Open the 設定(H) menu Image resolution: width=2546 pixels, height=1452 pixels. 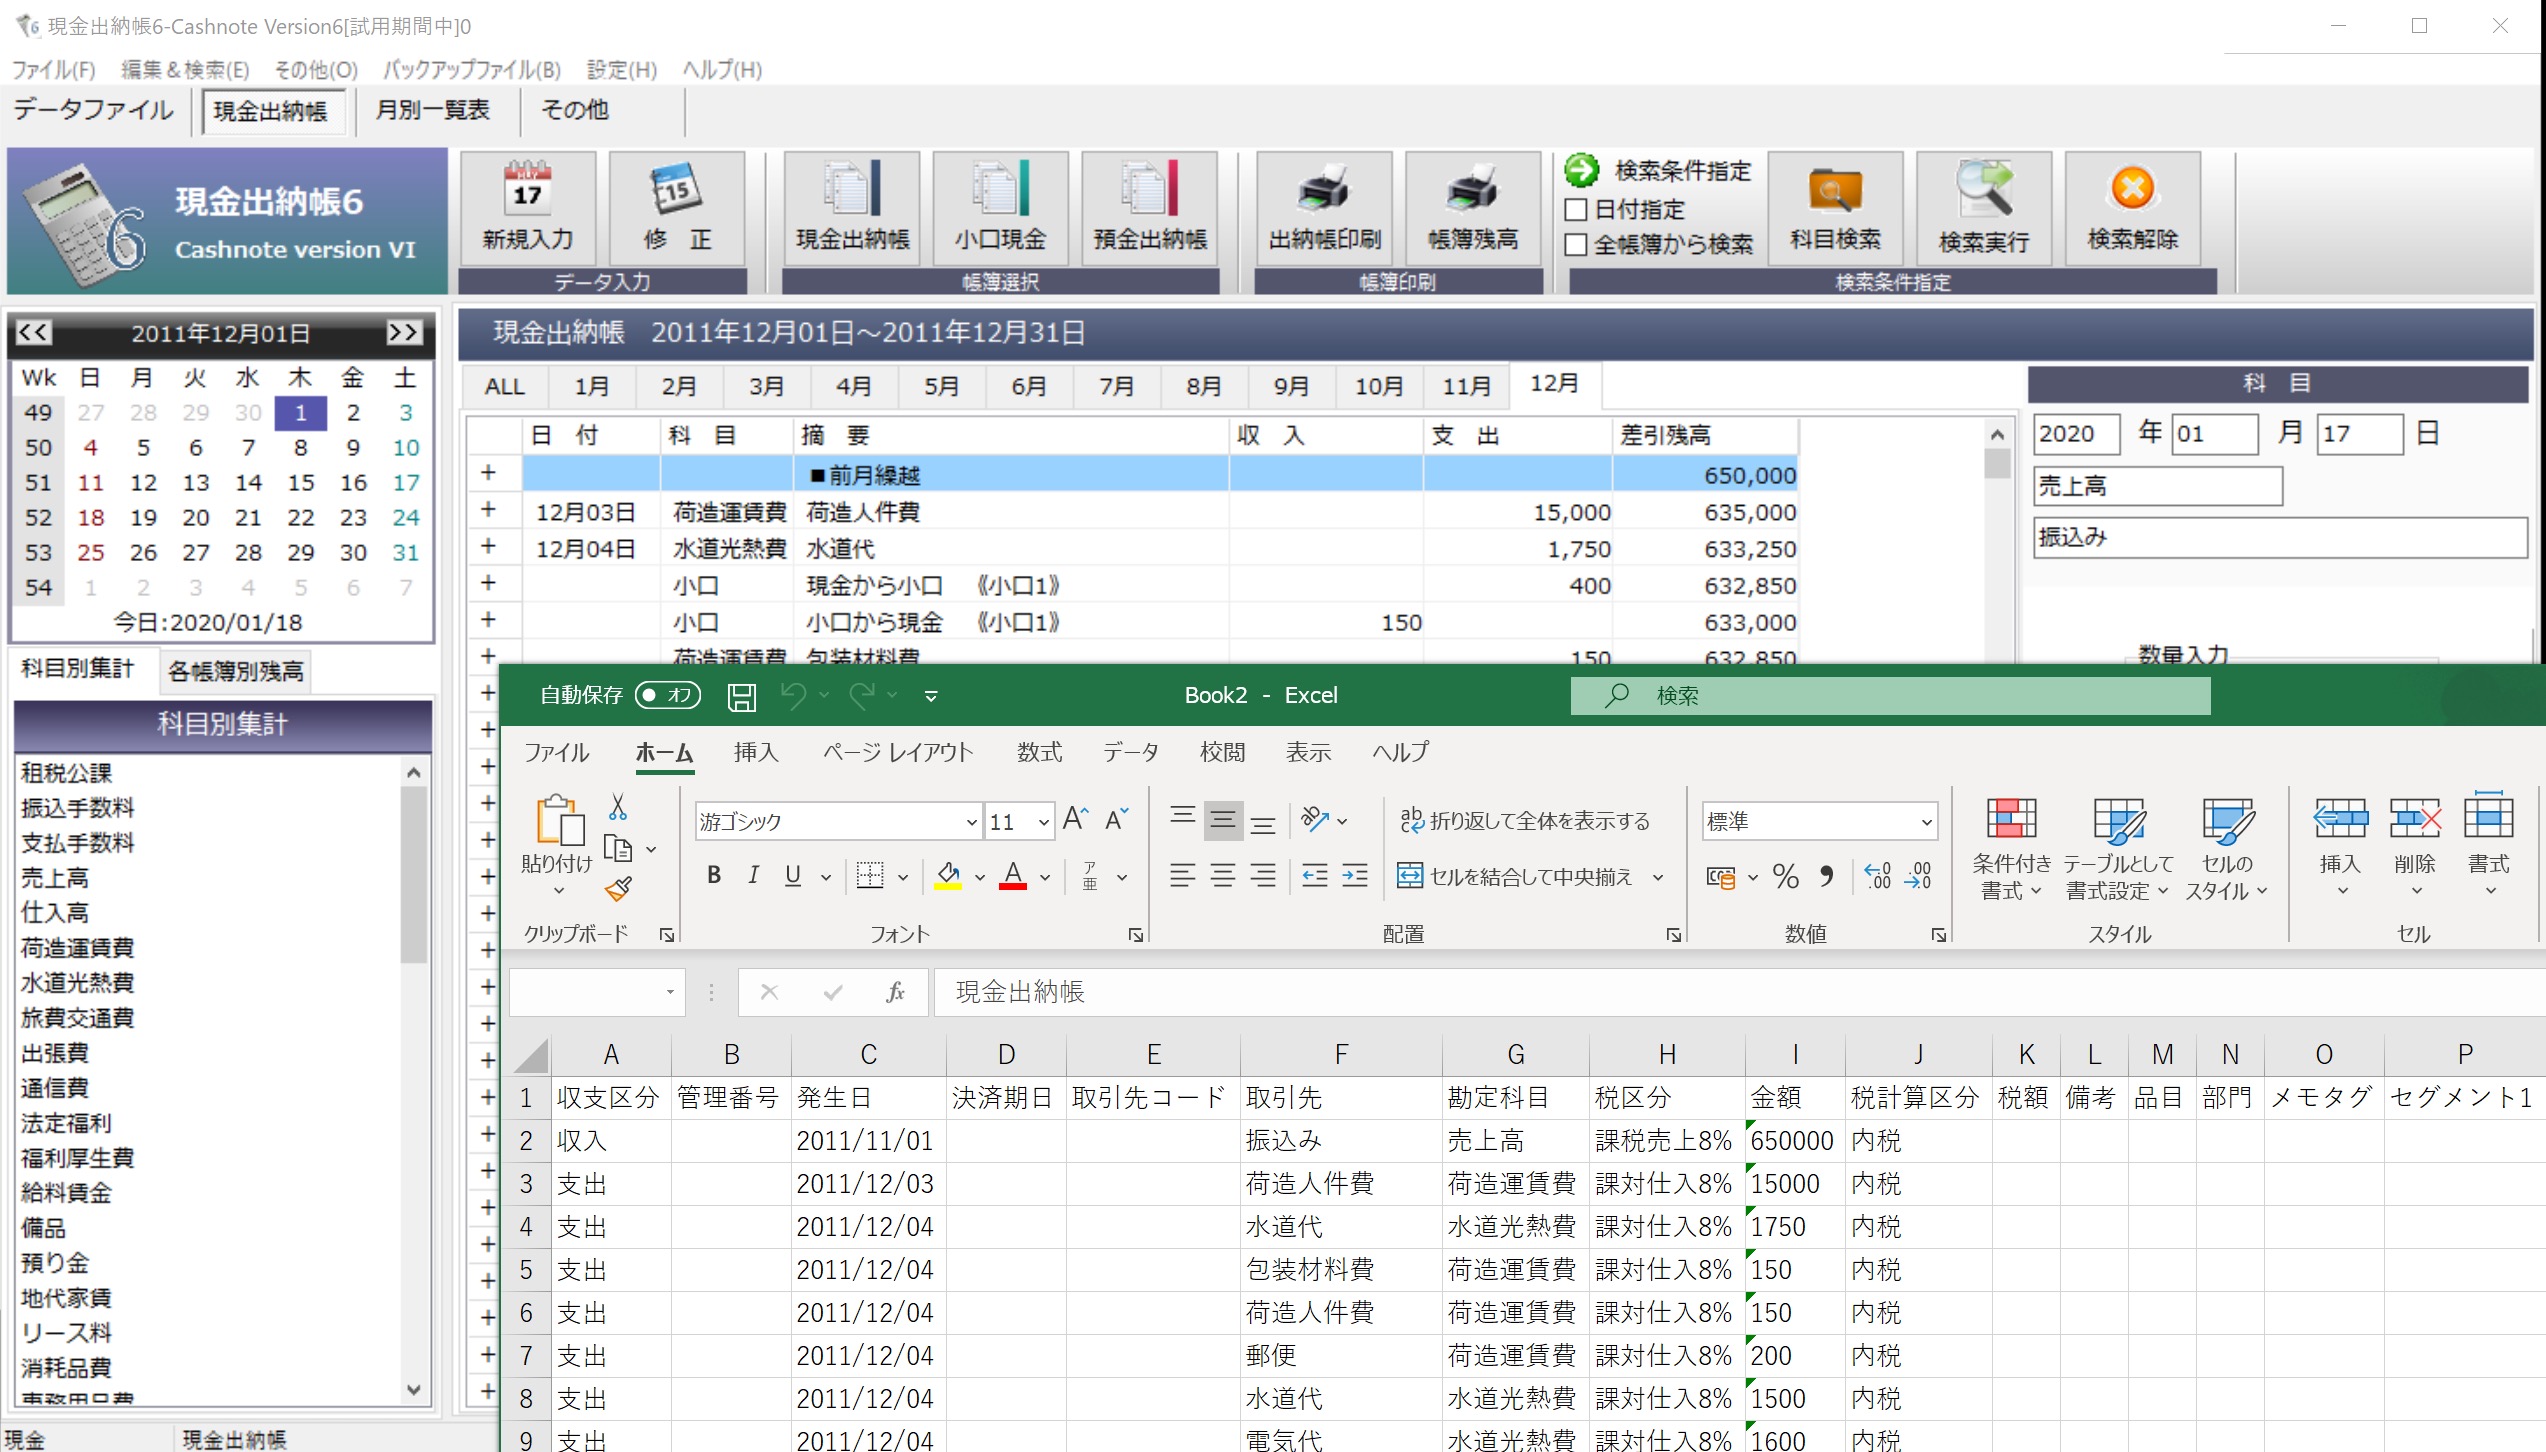621,70
